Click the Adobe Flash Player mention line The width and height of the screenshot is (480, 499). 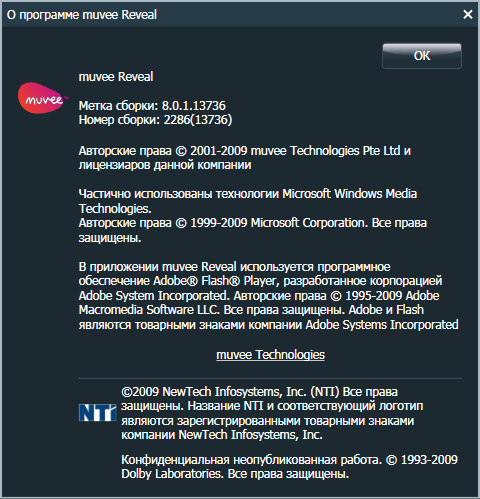tap(260, 281)
